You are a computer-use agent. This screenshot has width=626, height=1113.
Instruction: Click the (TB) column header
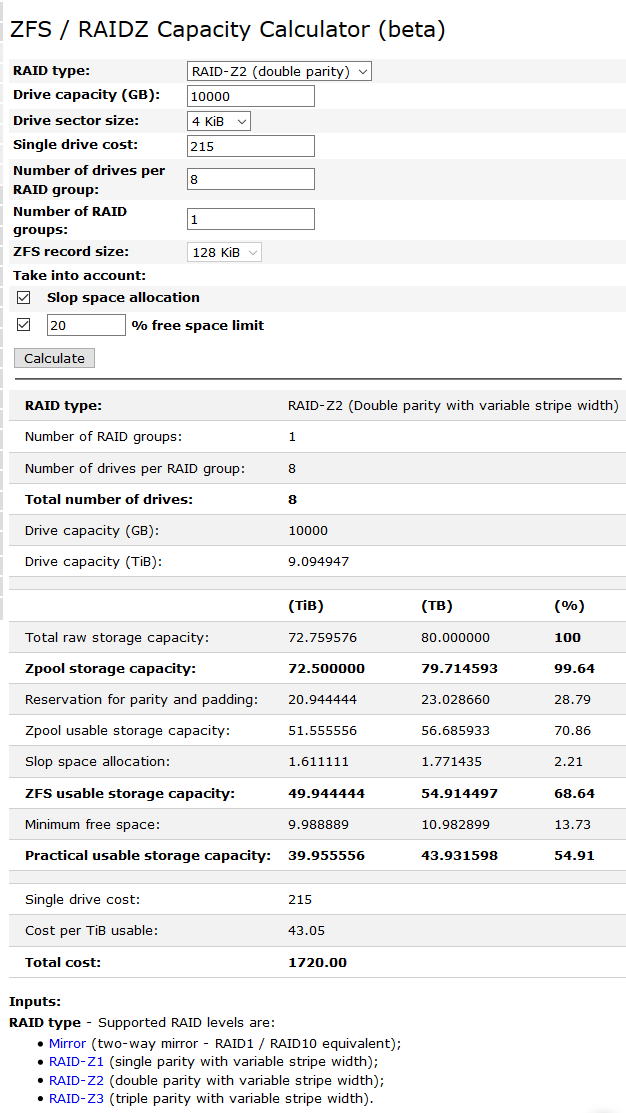[x=436, y=606]
